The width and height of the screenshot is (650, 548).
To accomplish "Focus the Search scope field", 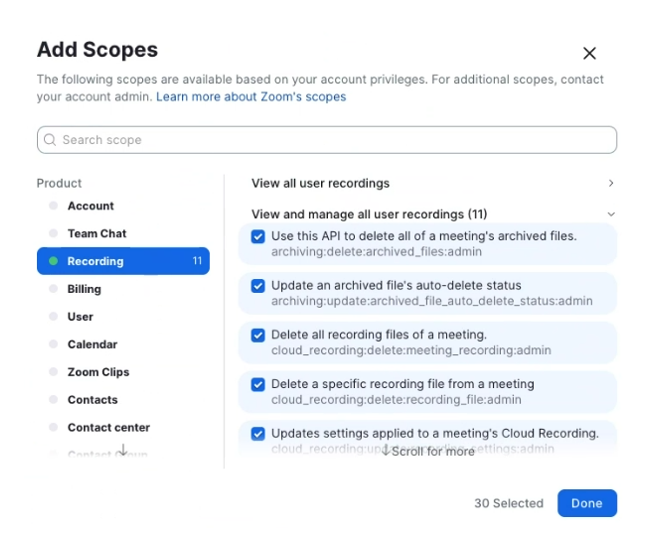I will pyautogui.click(x=327, y=140).
